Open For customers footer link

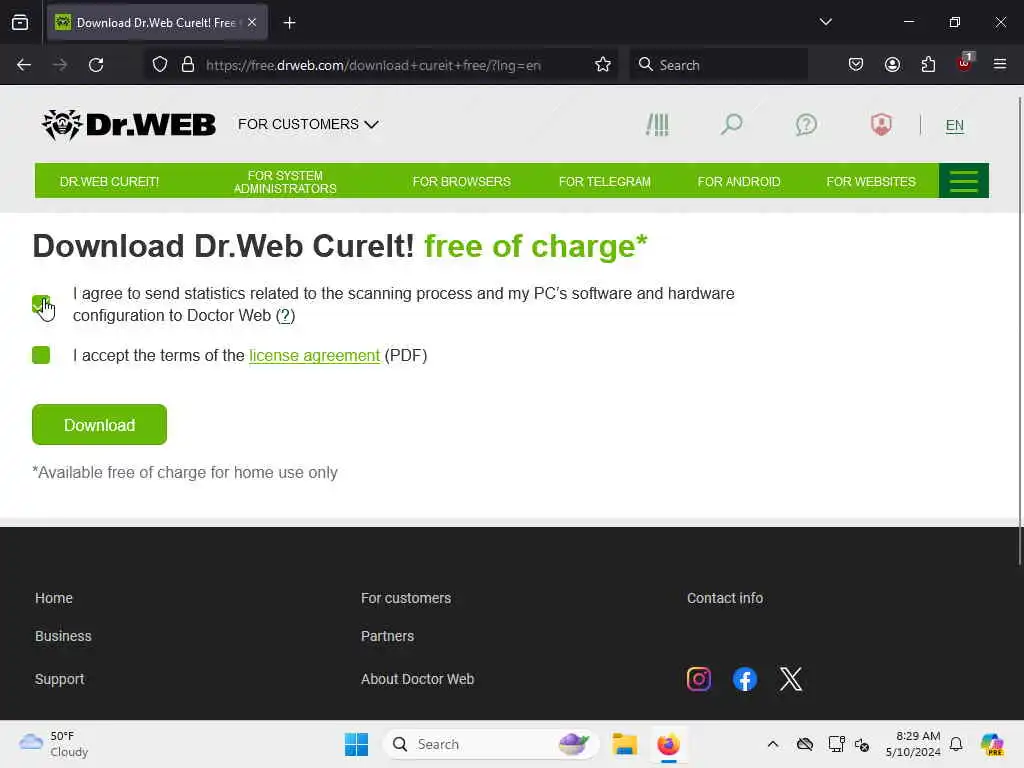(406, 598)
